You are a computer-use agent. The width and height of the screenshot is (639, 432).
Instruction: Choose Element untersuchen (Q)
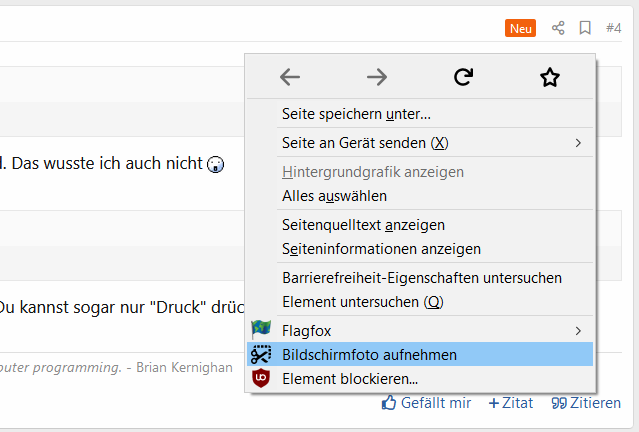[362, 301]
